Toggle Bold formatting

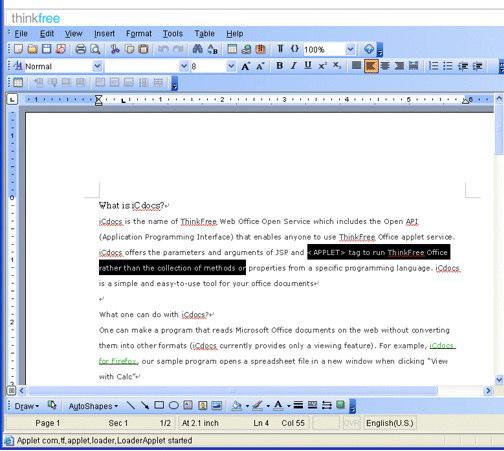tap(279, 66)
